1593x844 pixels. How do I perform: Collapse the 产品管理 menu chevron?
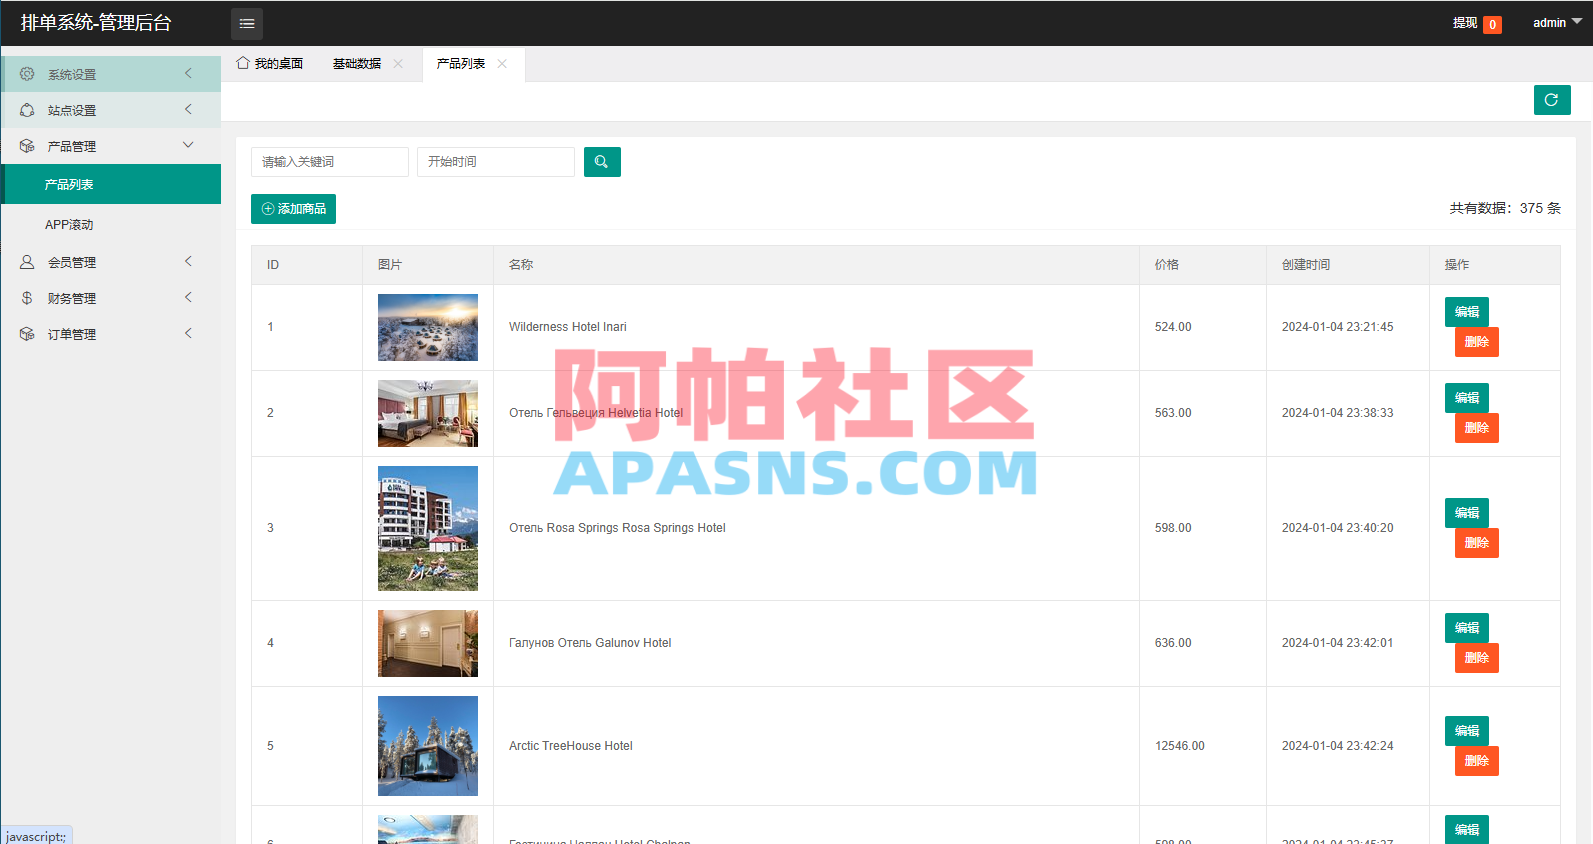click(188, 145)
